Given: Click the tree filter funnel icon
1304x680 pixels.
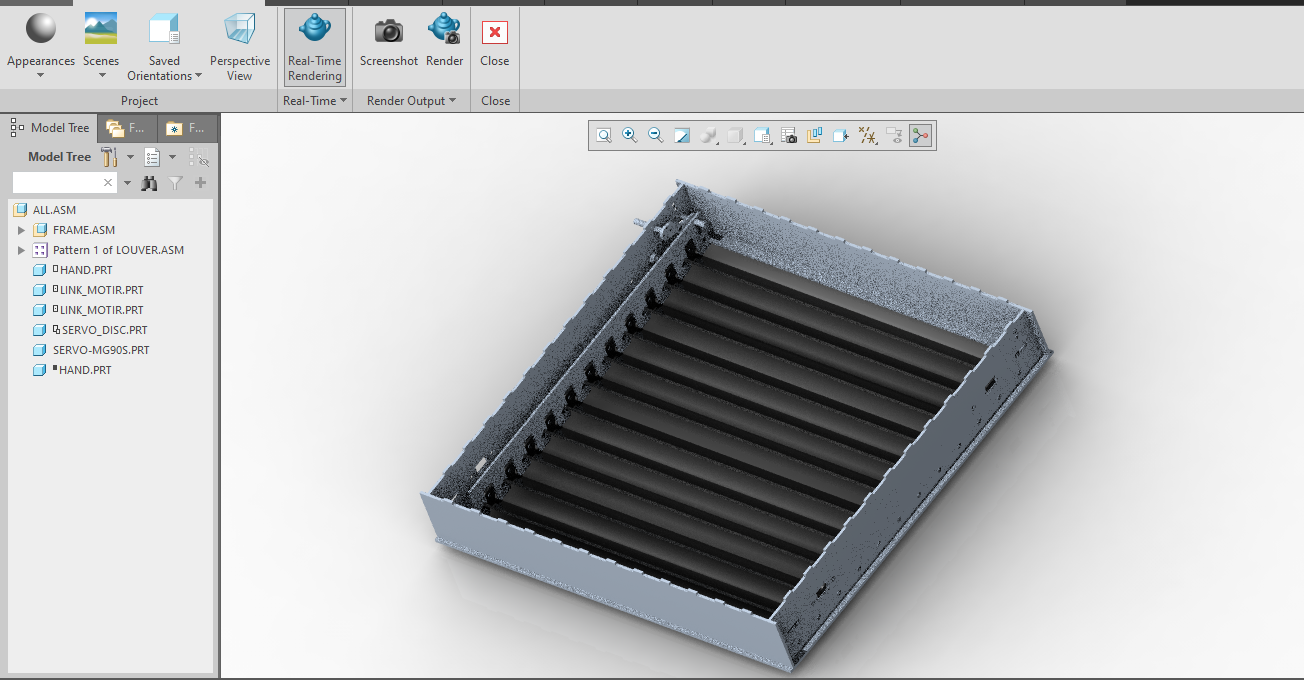Looking at the screenshot, I should tap(176, 183).
